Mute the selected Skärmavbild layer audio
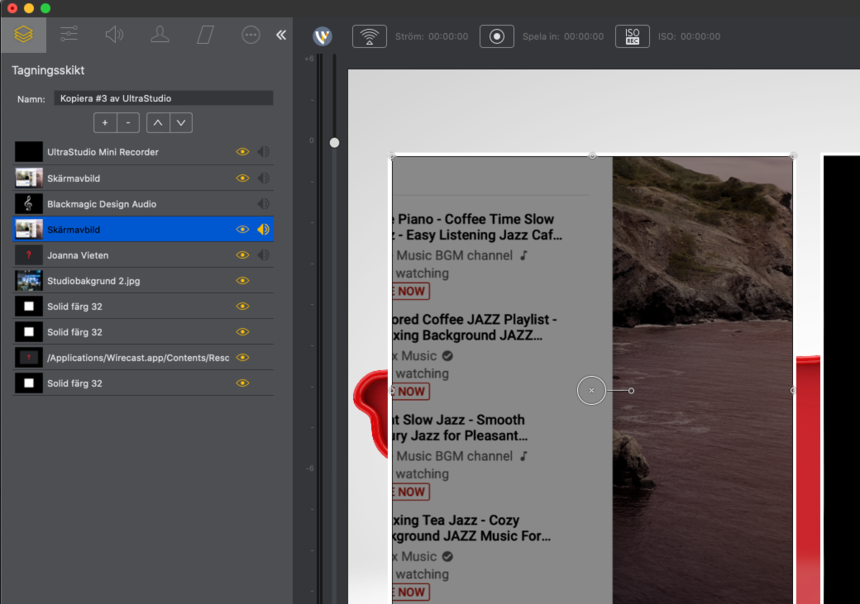 pos(263,229)
